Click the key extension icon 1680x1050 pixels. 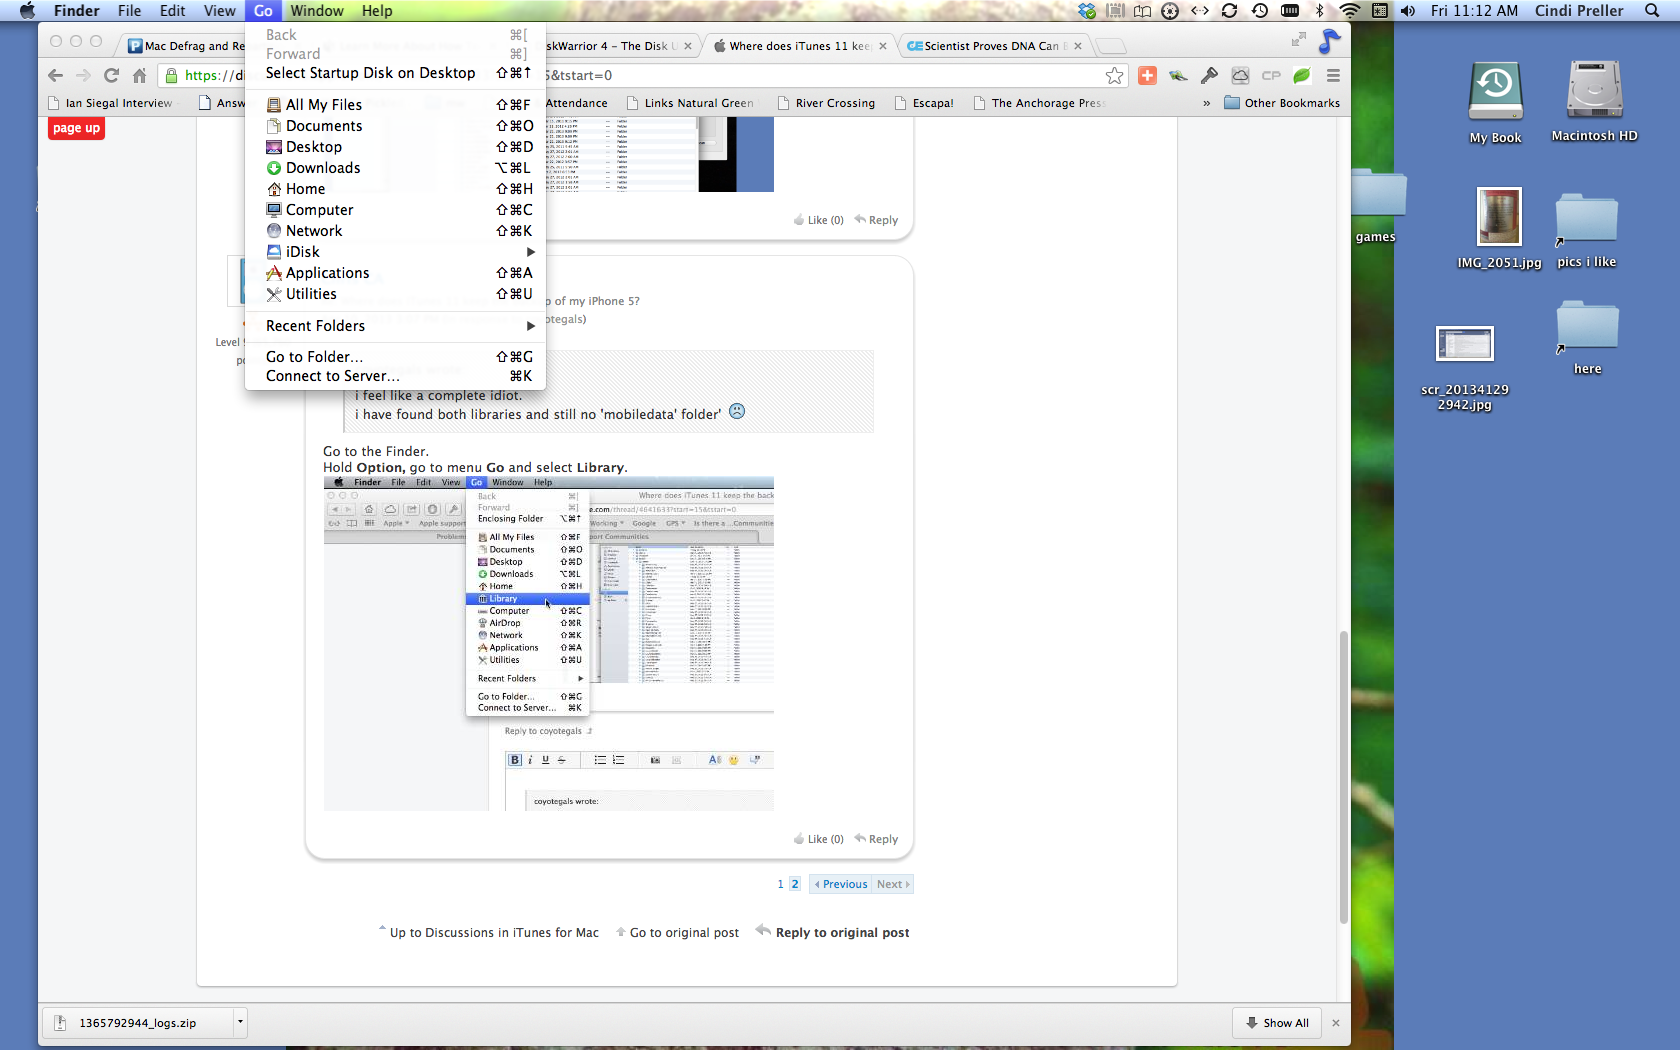click(x=1209, y=75)
